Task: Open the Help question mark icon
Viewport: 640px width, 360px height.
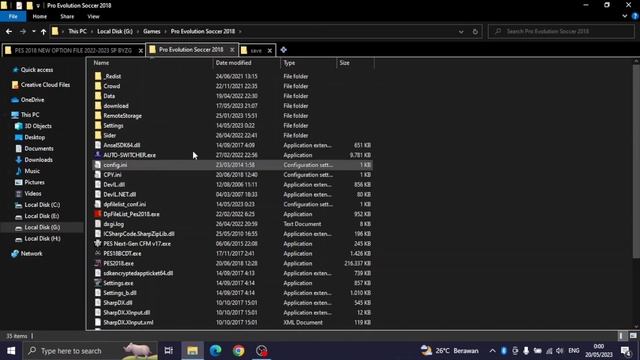Action: point(635,16)
